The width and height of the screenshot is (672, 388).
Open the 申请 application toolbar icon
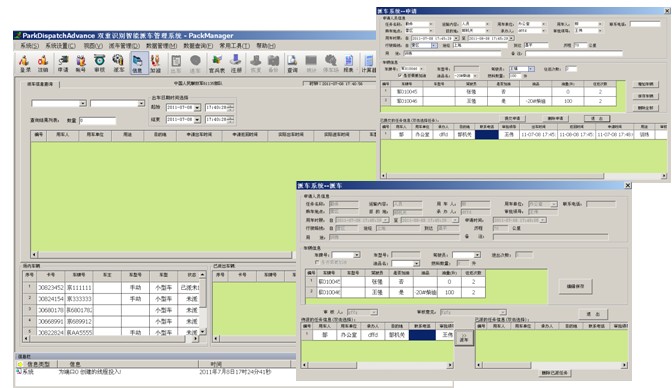pos(63,63)
